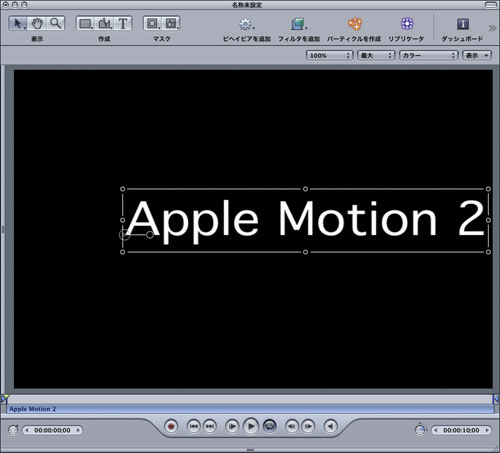The height and width of the screenshot is (453, 500).
Task: Open the Dashboard with the info icon
Action: tap(463, 24)
